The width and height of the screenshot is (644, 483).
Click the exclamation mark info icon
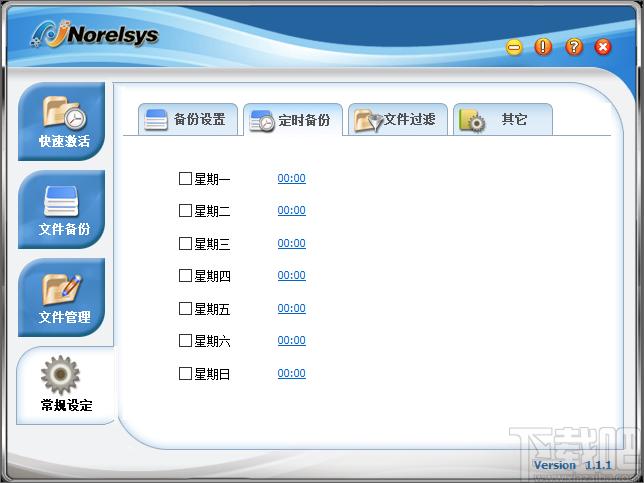pyautogui.click(x=543, y=47)
